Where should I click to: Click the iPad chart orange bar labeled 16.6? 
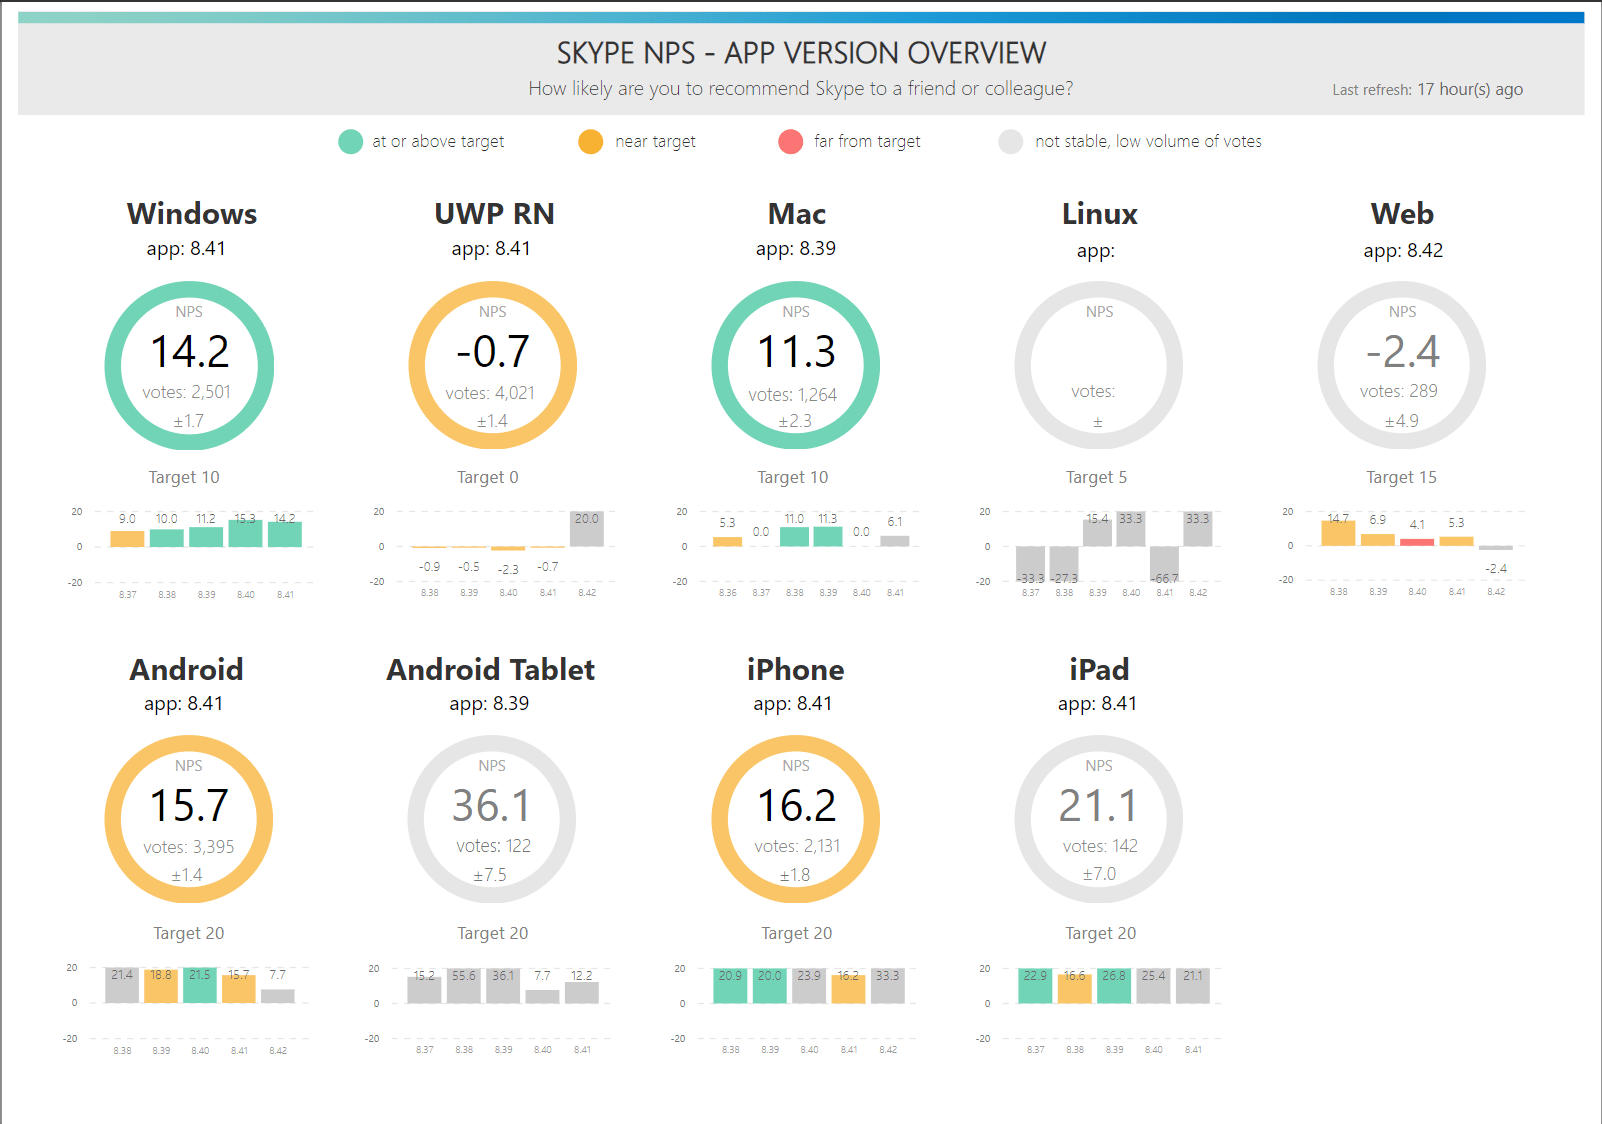(x=1074, y=989)
